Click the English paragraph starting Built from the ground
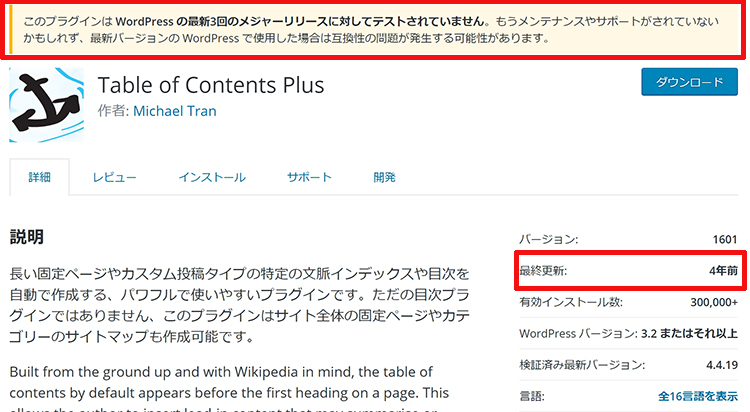750x412 pixels. [x=229, y=388]
